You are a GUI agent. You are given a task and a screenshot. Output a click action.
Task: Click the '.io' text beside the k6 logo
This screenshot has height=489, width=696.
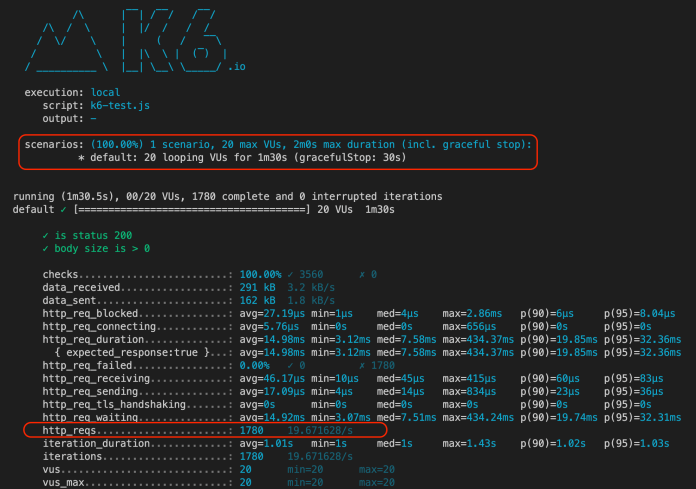click(x=237, y=67)
